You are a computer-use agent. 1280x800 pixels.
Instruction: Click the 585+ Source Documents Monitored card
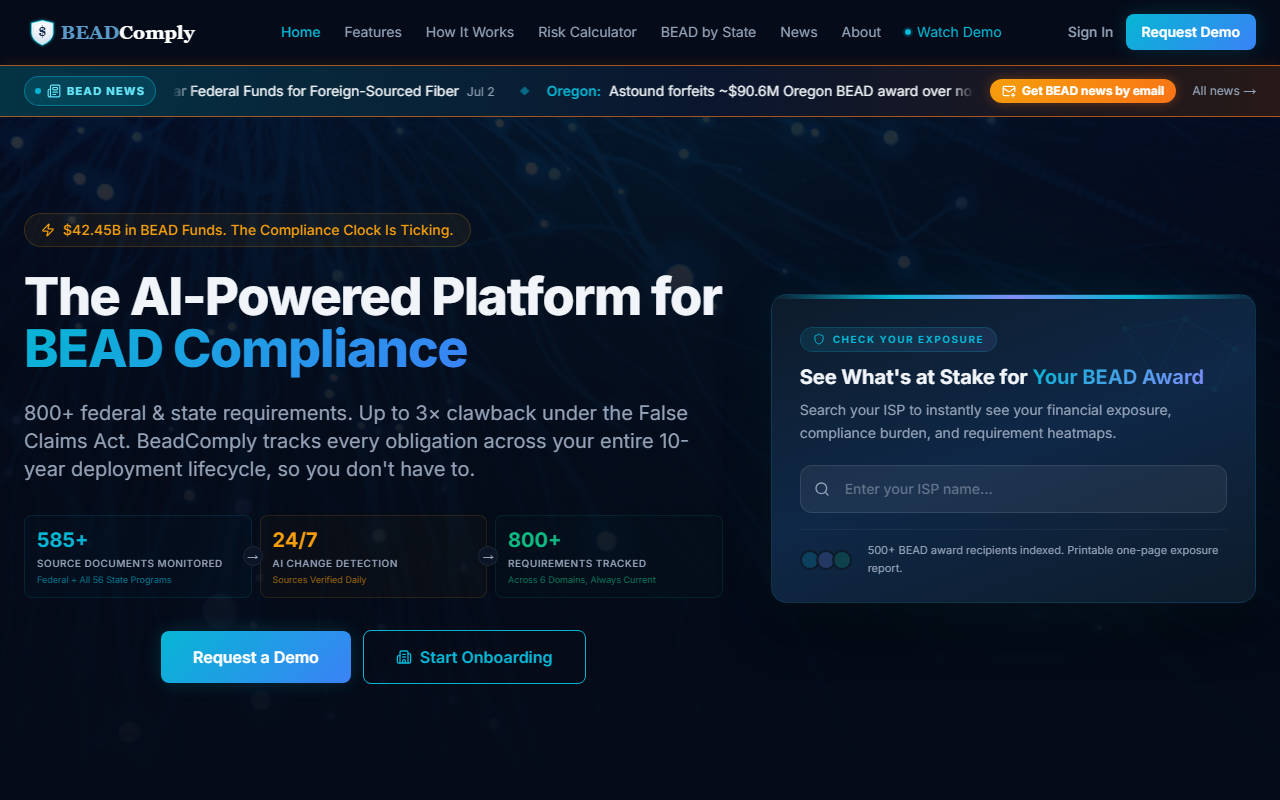[x=138, y=557]
